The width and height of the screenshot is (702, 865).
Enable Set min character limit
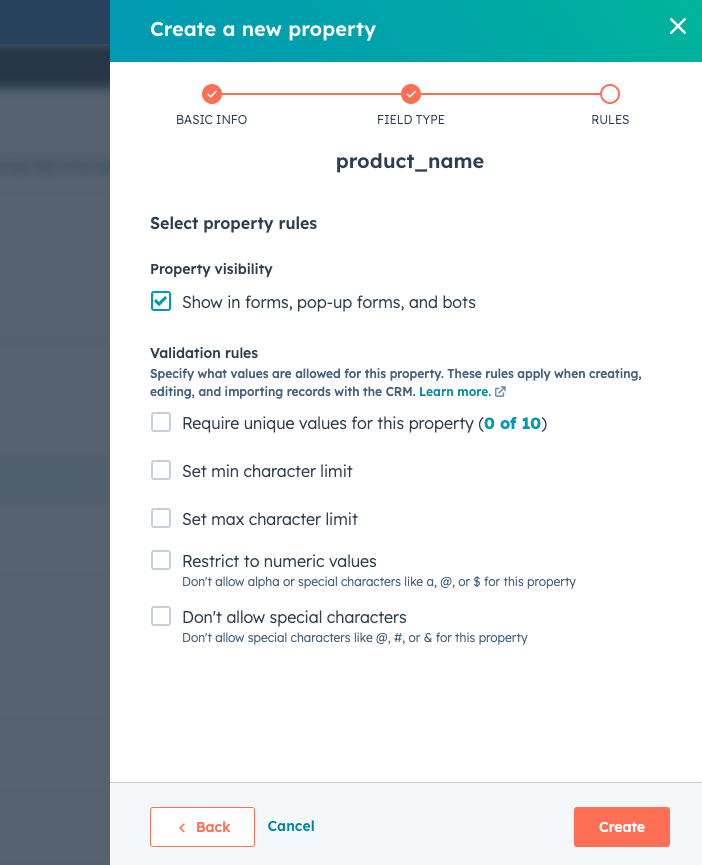pos(161,470)
